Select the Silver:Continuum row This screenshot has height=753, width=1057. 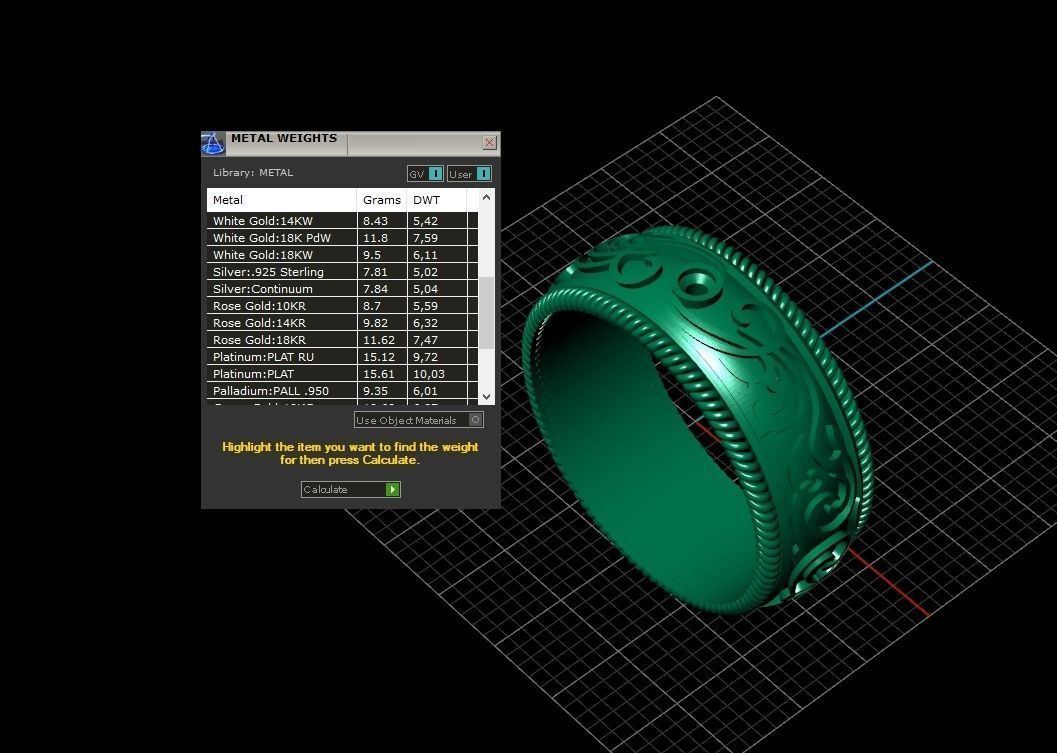tap(342, 289)
